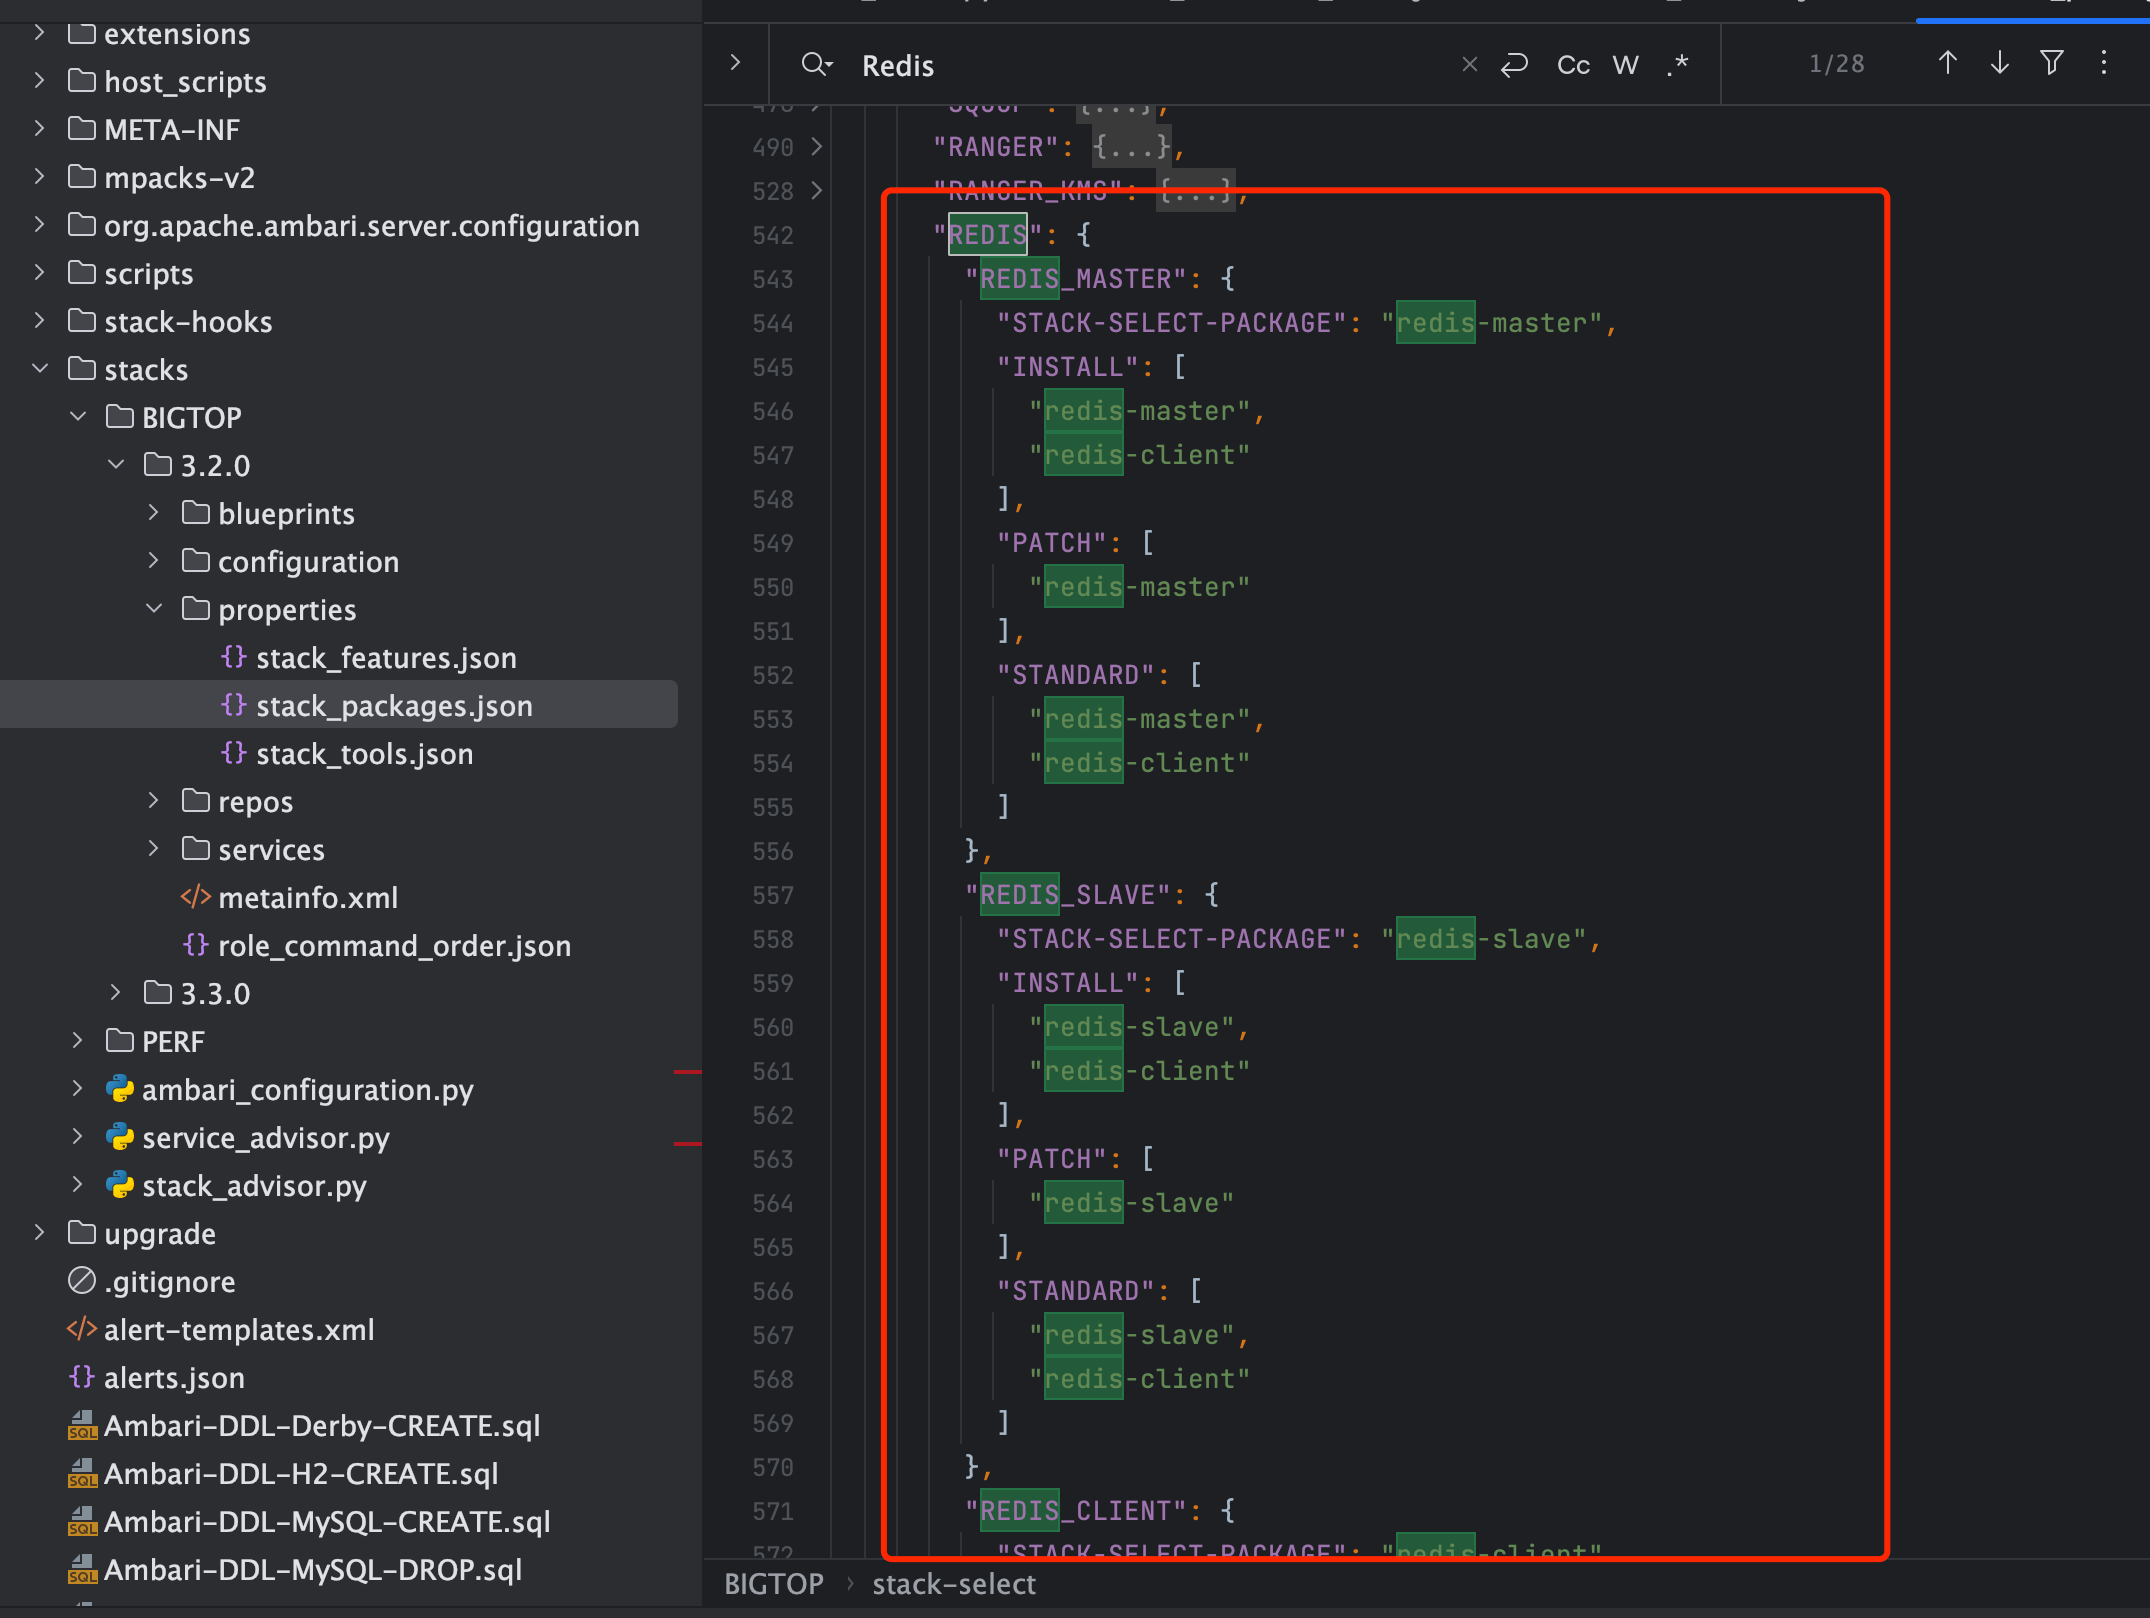The height and width of the screenshot is (1618, 2150).
Task: Open search history magnifier dropdown
Action: (x=816, y=65)
